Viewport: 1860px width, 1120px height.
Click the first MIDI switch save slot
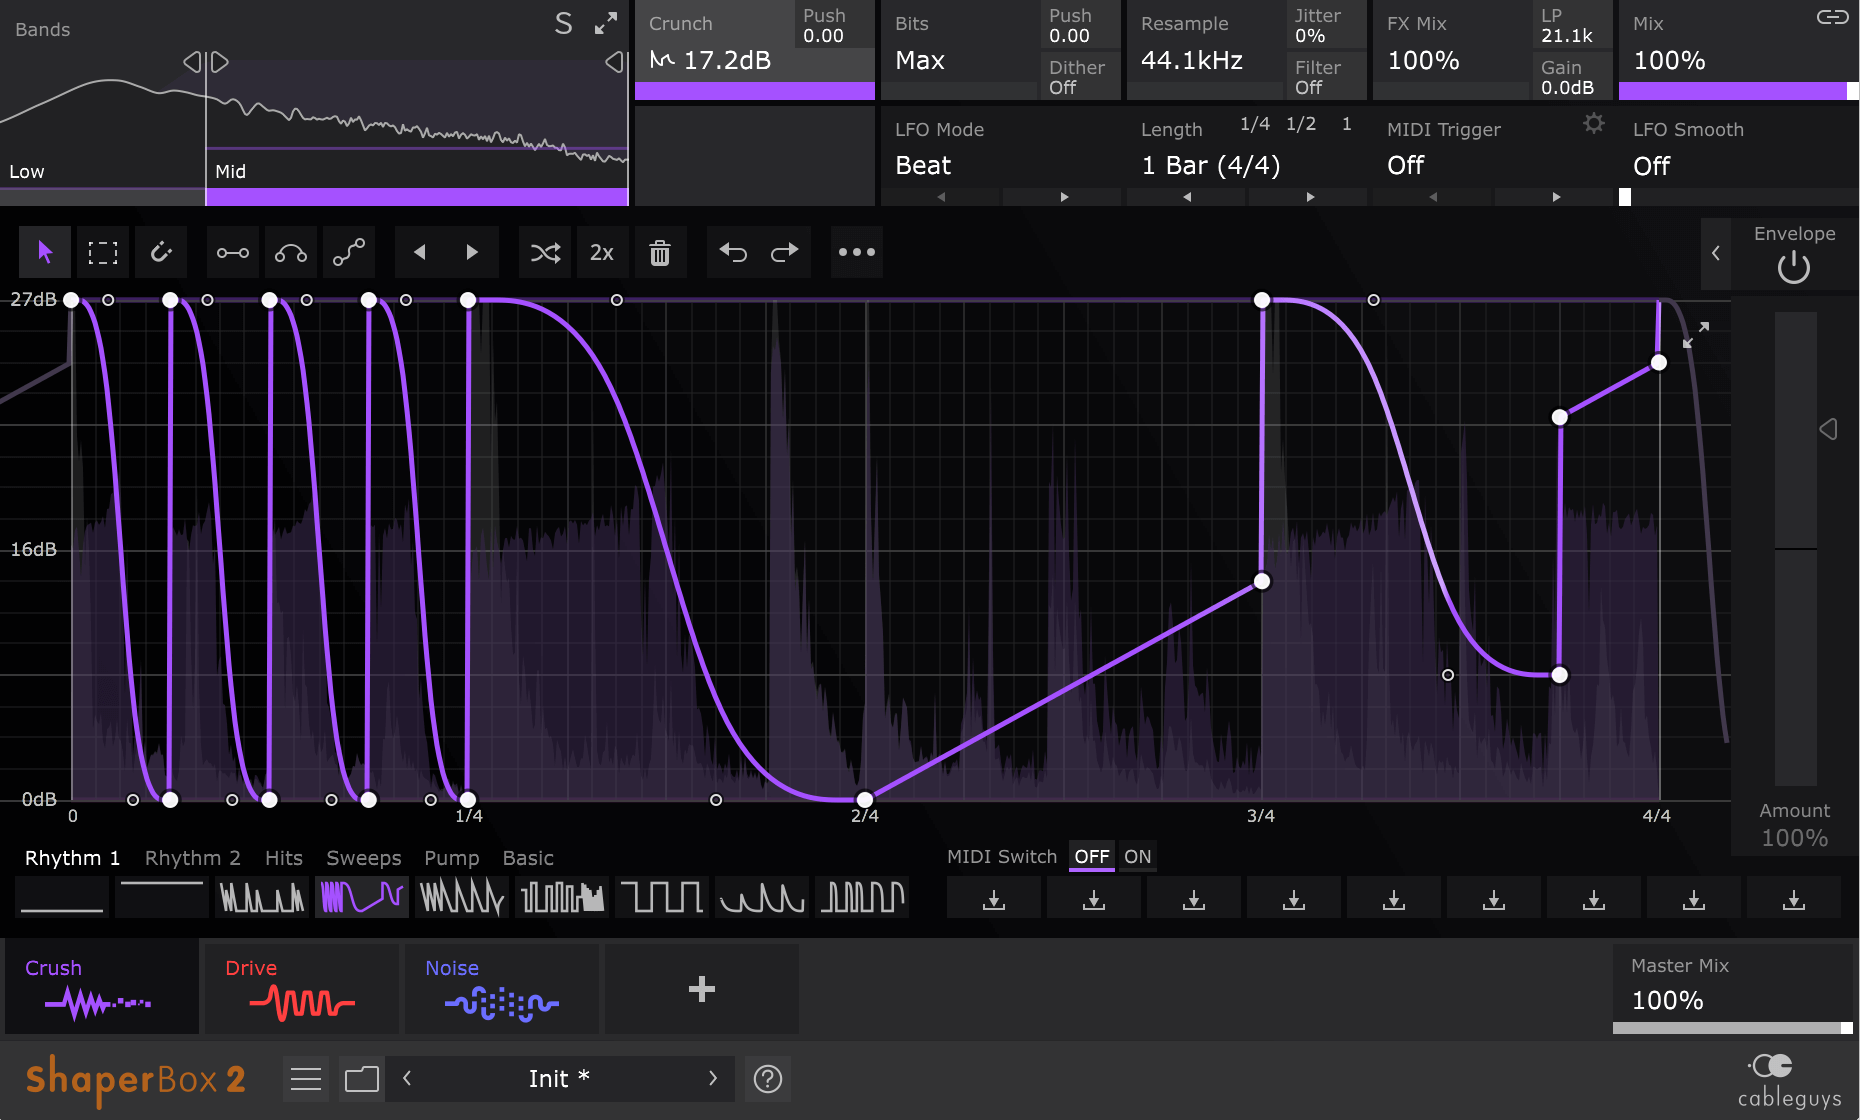click(994, 898)
